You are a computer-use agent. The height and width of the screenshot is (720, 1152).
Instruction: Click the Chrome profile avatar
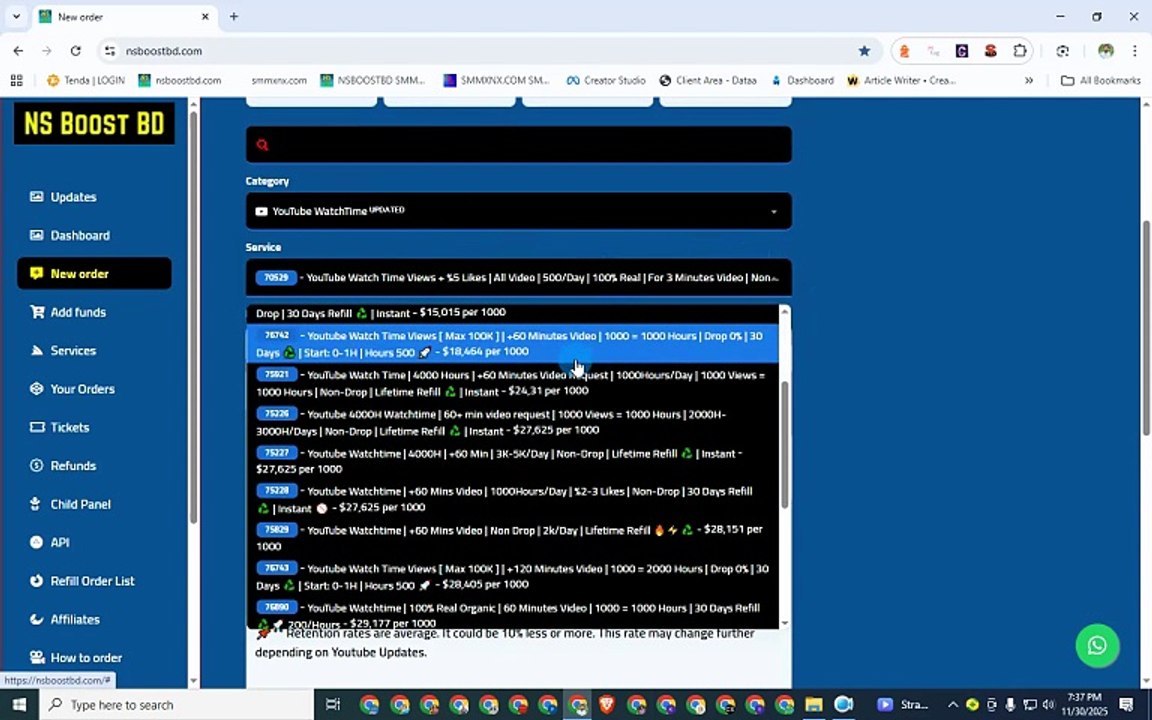(1106, 51)
